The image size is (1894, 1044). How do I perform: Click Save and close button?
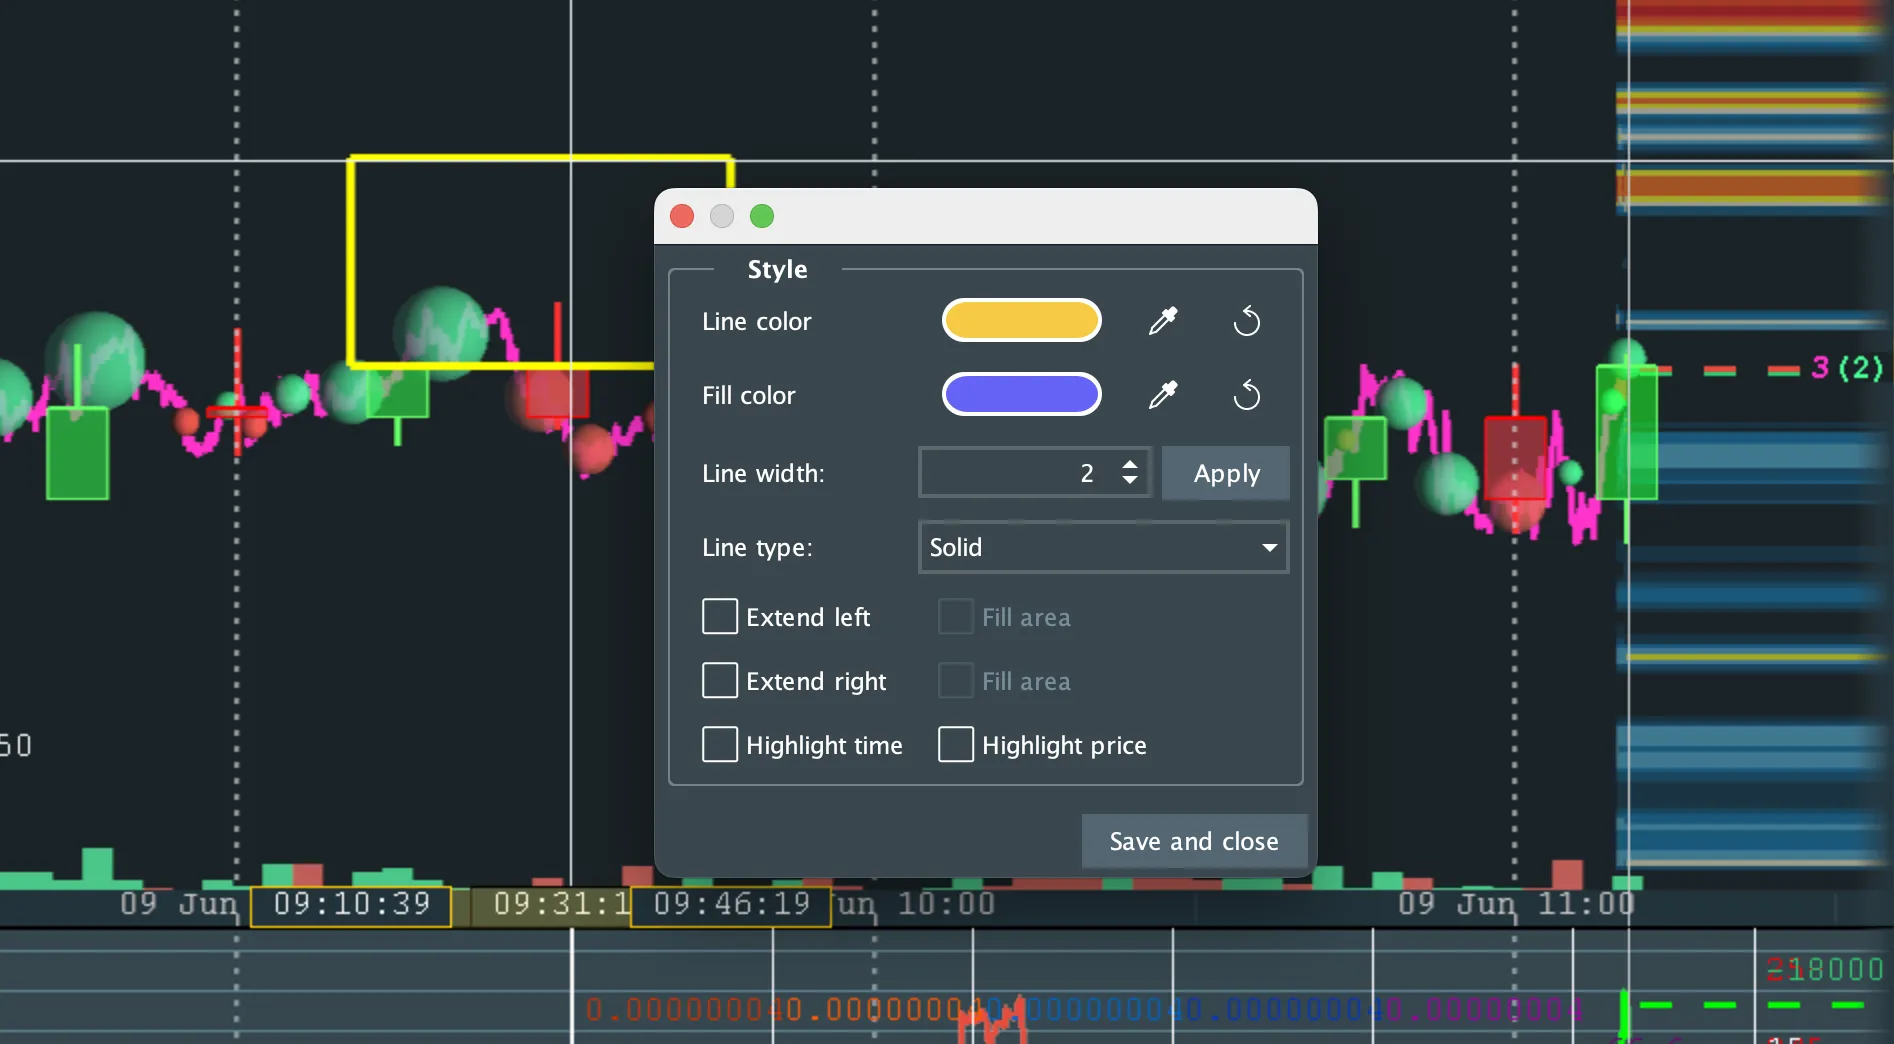(x=1194, y=841)
